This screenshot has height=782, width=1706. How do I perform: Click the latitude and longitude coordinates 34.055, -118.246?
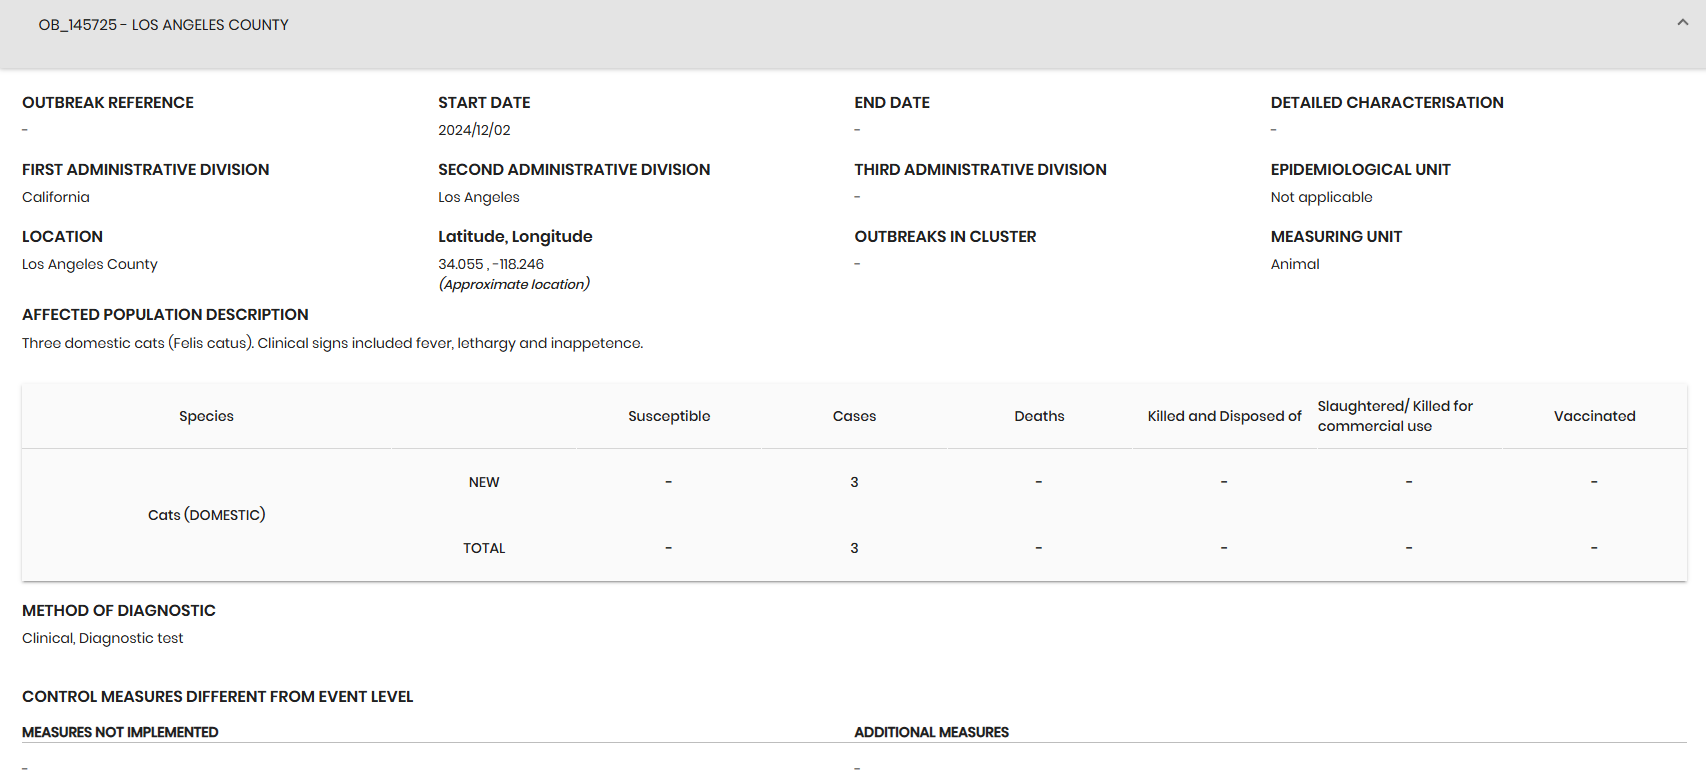[x=491, y=264]
